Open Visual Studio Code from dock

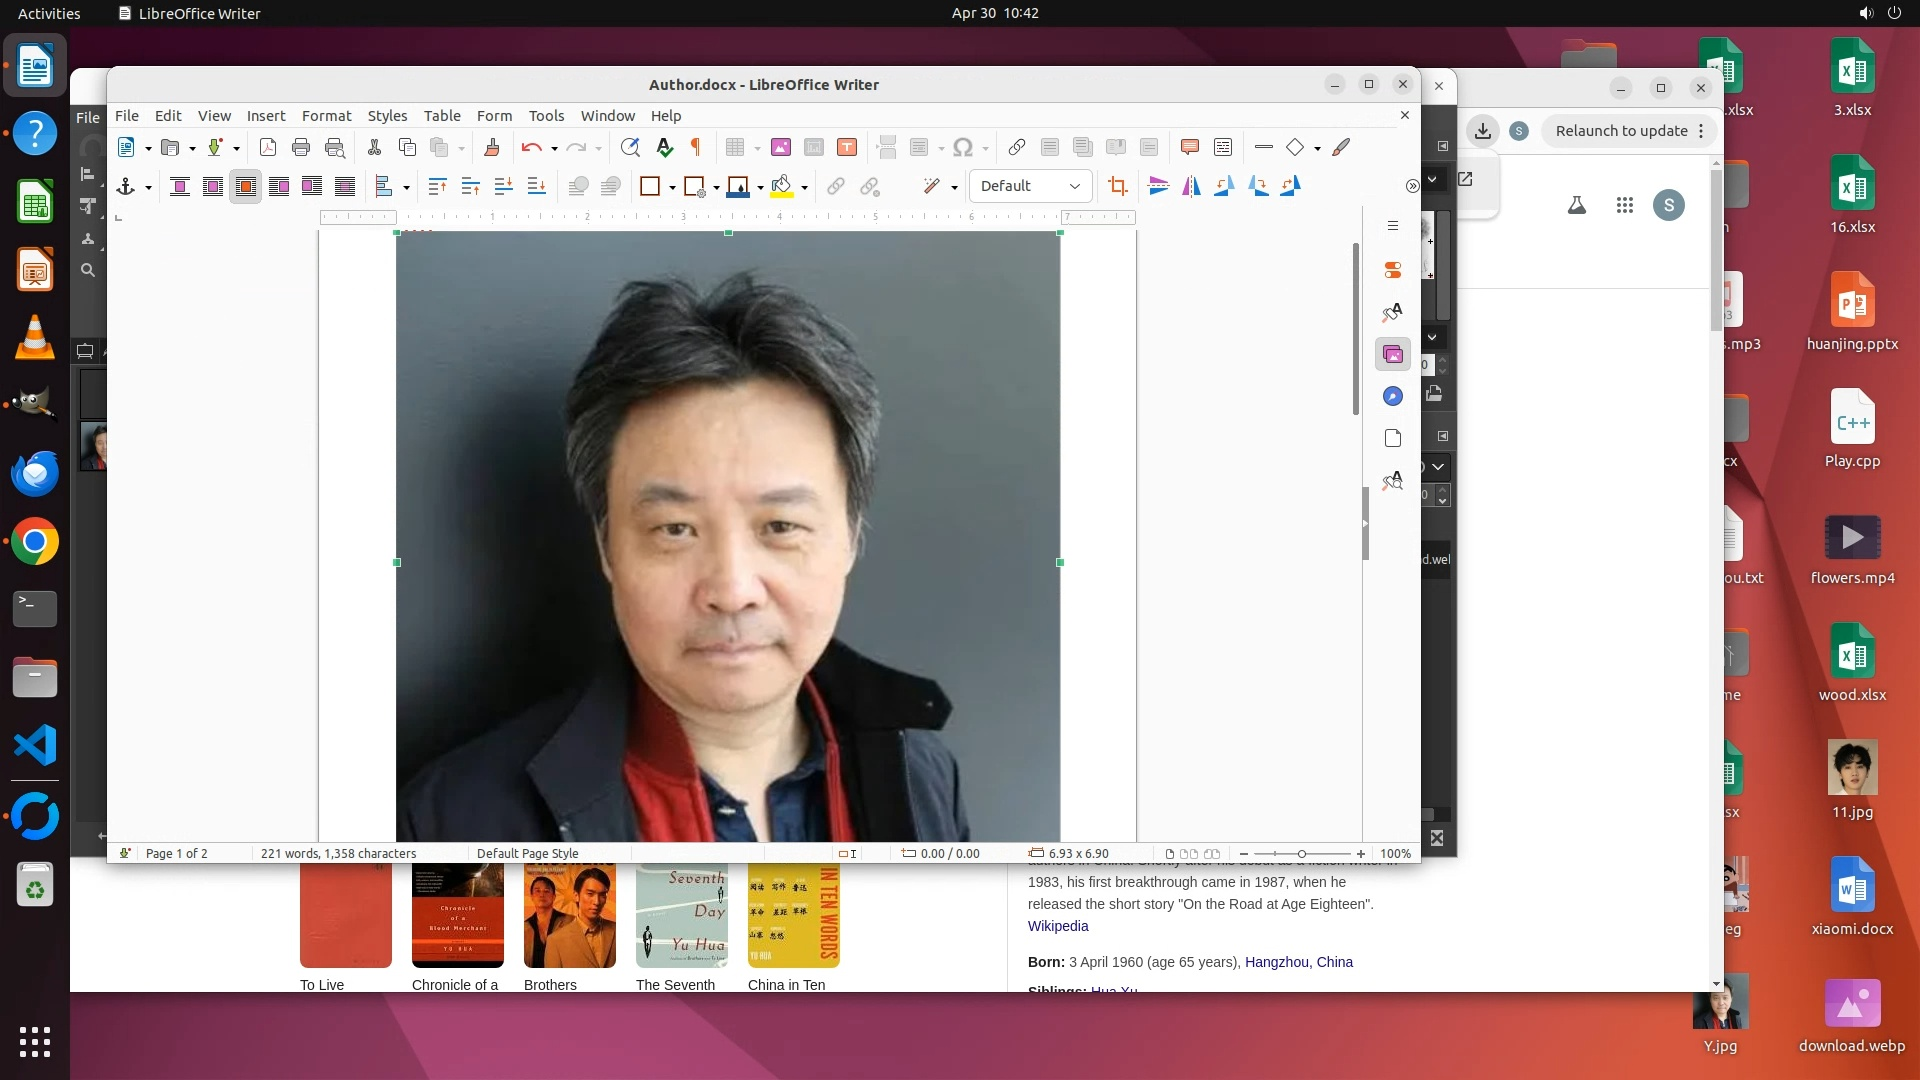point(35,746)
